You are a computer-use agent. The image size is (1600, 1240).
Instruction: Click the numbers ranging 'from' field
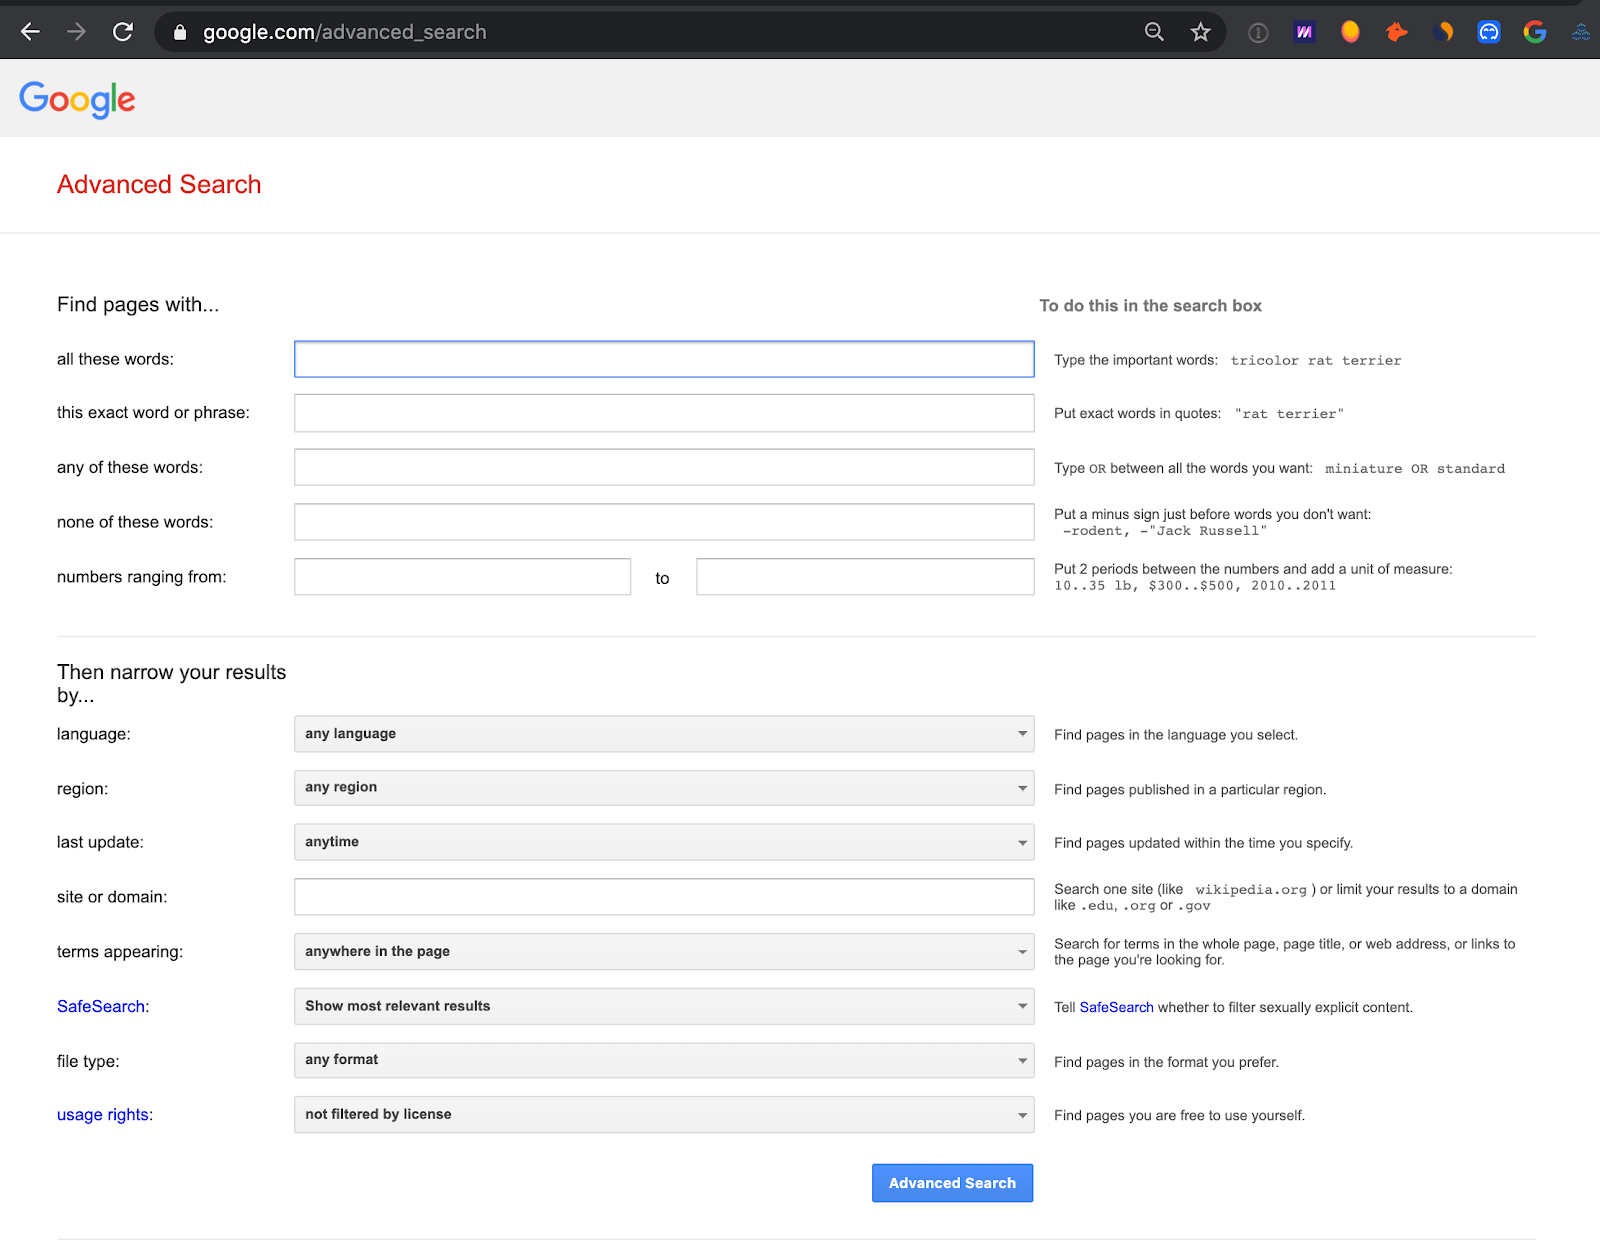[462, 577]
